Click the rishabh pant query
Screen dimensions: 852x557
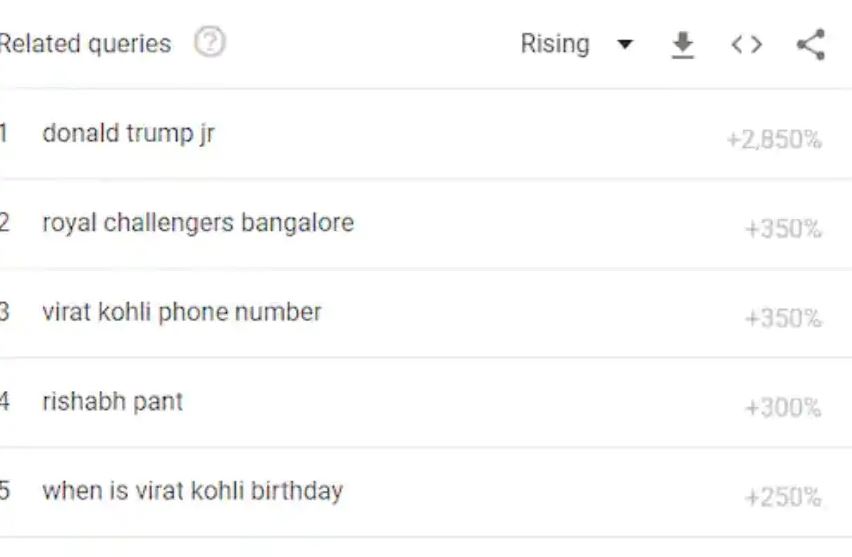113,402
